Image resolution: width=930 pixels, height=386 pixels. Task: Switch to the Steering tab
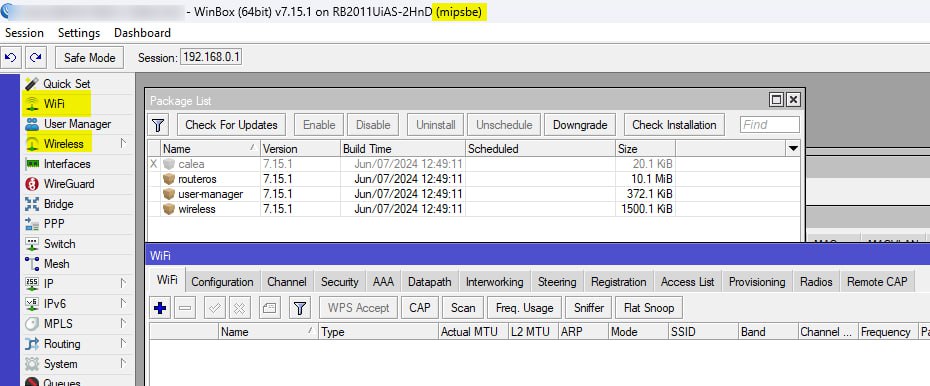(557, 282)
